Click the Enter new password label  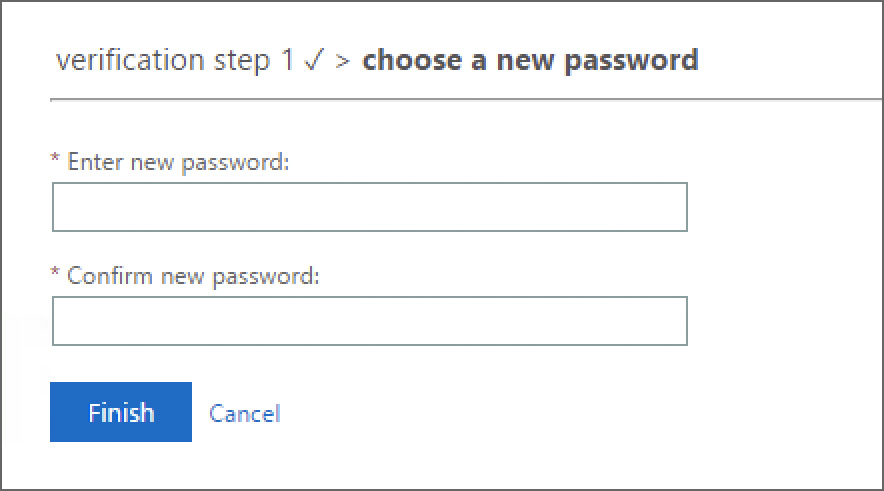coord(178,162)
